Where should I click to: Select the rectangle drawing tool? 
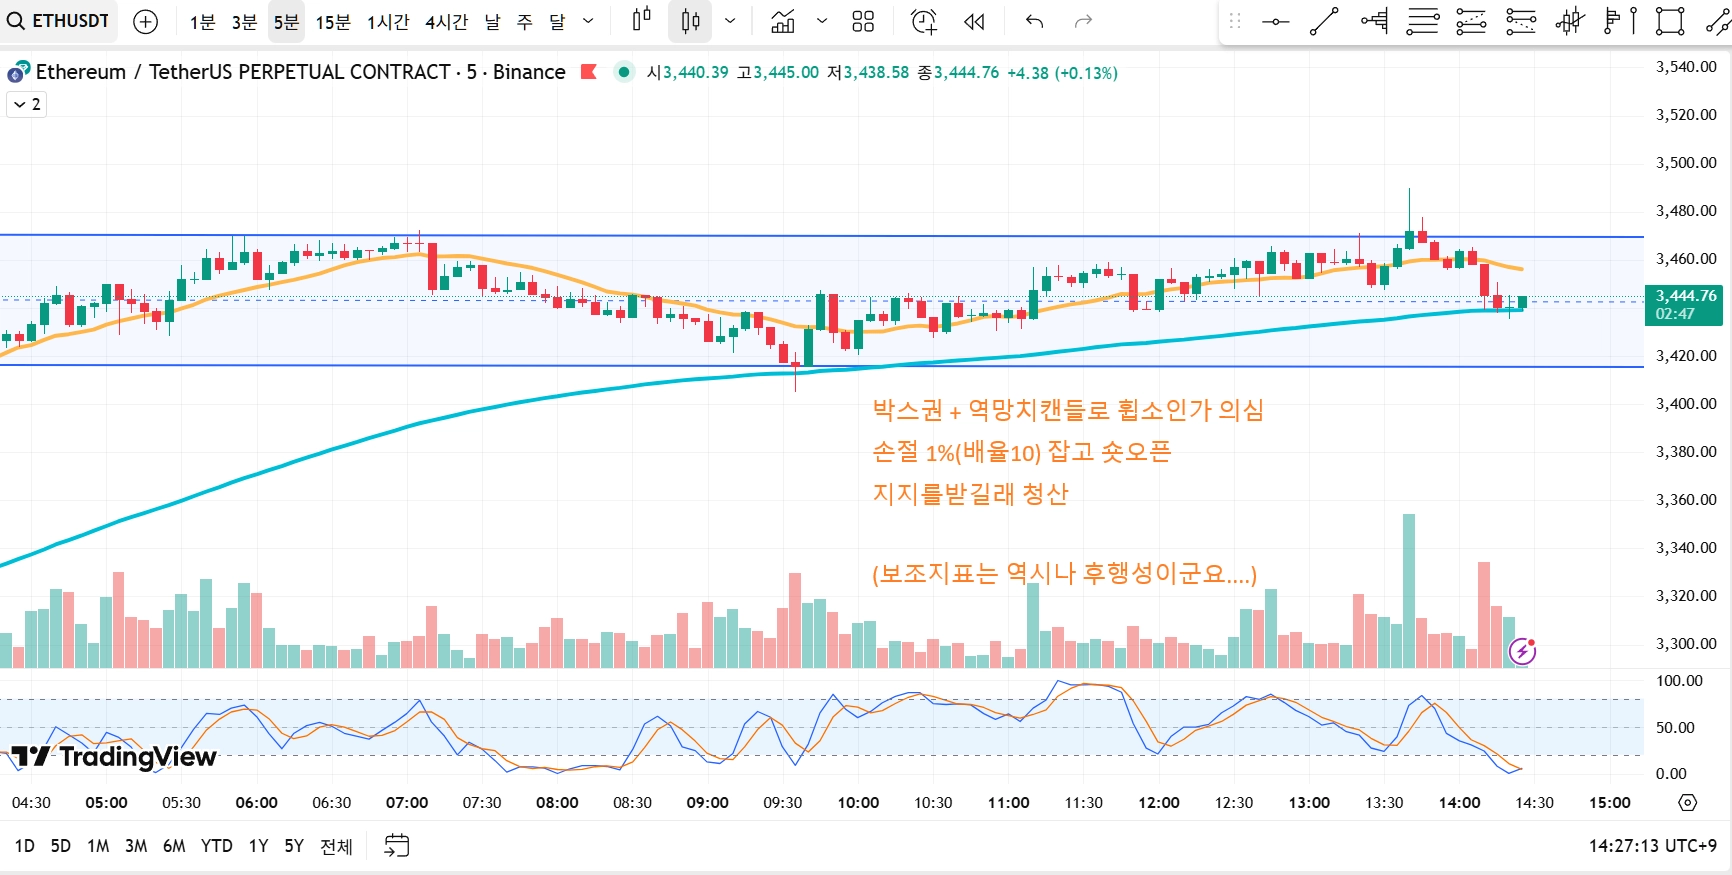point(1669,21)
